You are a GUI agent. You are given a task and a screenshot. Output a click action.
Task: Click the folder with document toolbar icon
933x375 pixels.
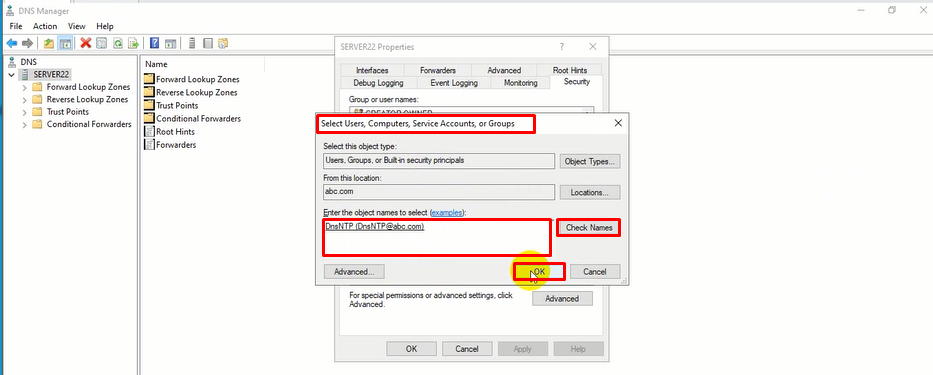(223, 43)
